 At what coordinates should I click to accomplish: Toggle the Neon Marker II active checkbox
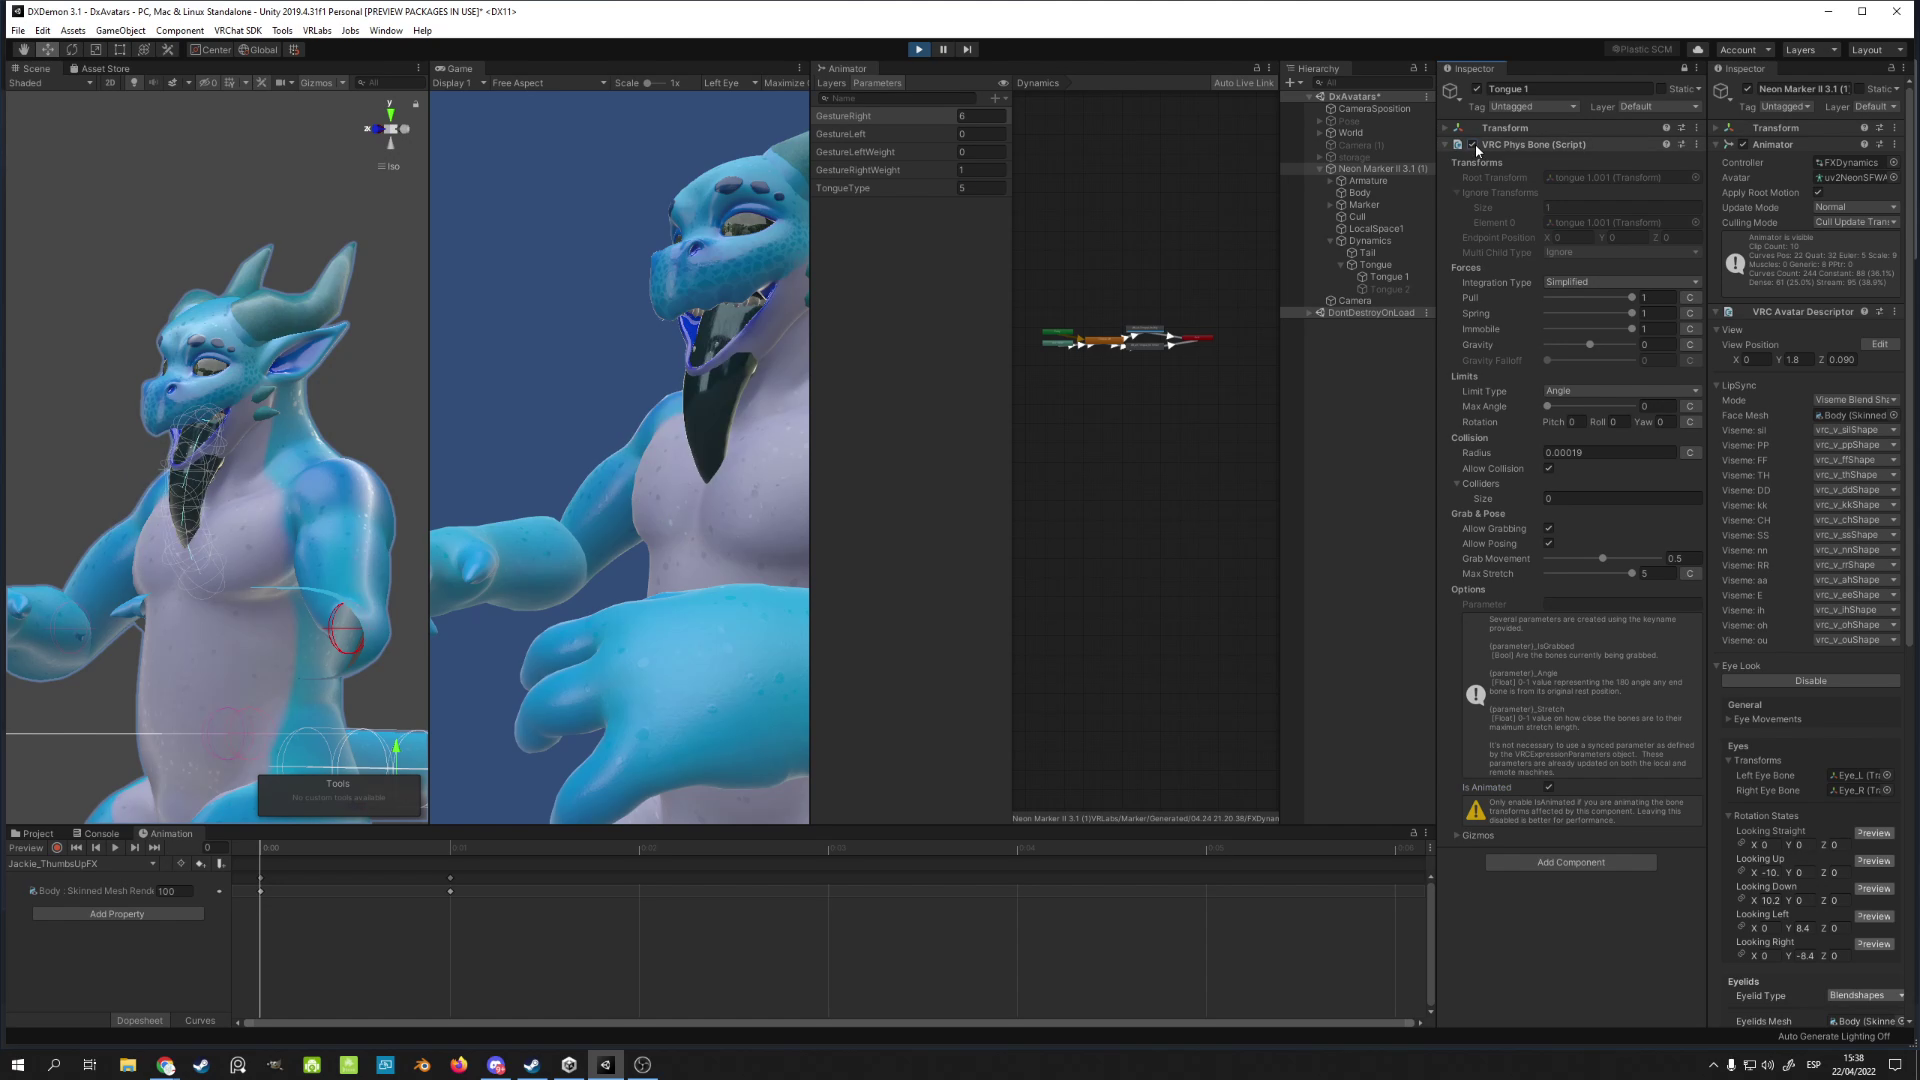(1747, 89)
